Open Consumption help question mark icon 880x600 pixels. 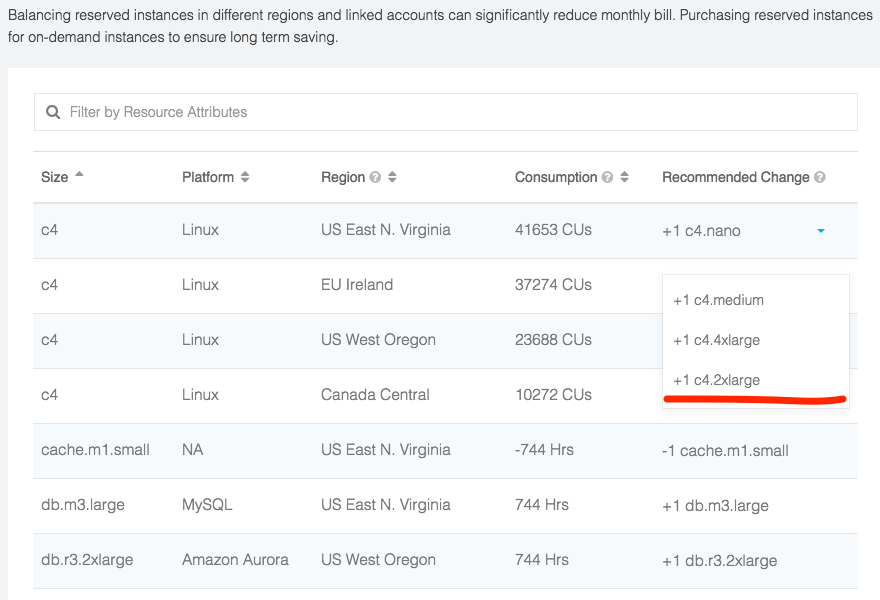coord(607,177)
